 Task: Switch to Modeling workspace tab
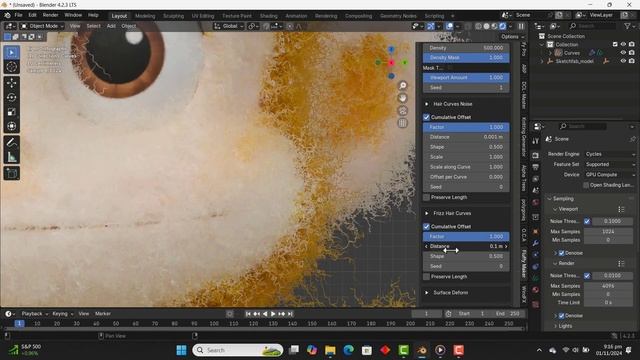point(145,16)
